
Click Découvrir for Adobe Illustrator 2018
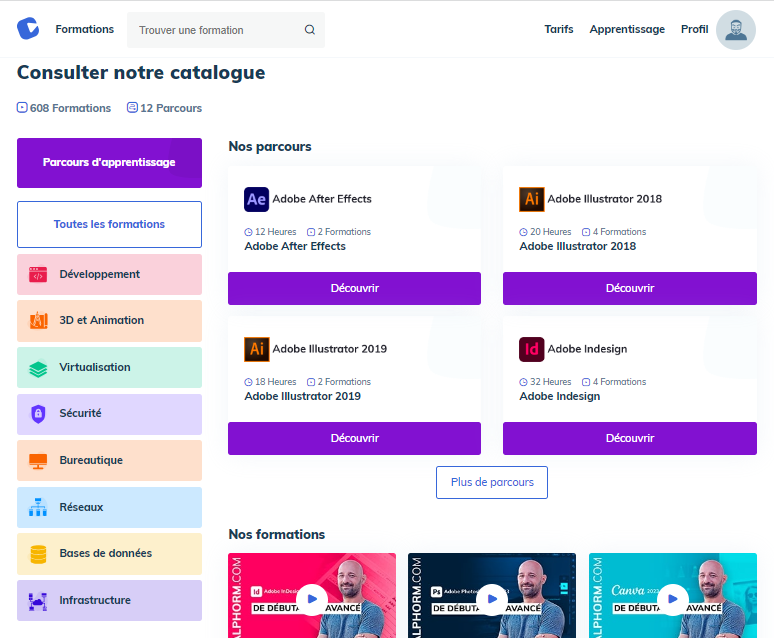point(630,288)
